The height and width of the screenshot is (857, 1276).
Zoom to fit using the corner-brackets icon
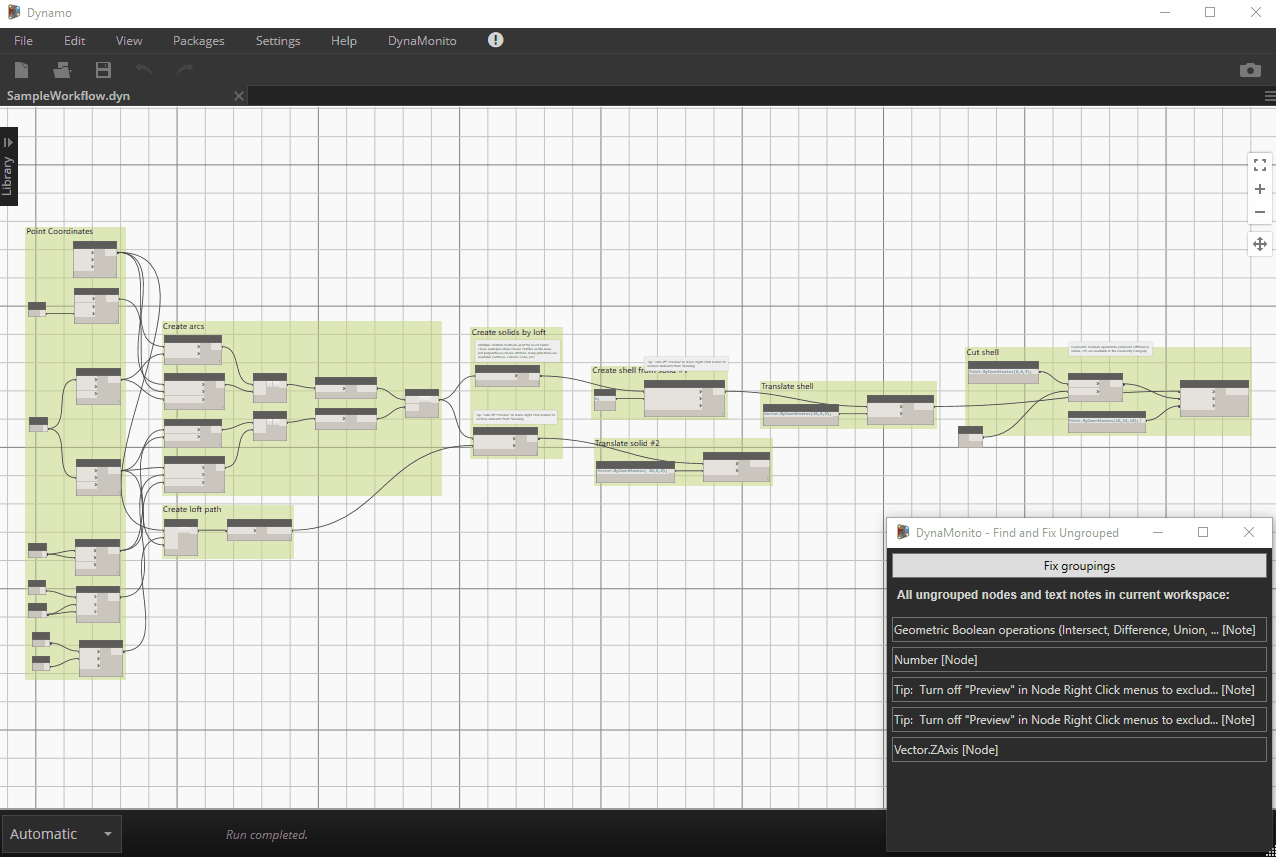1260,165
